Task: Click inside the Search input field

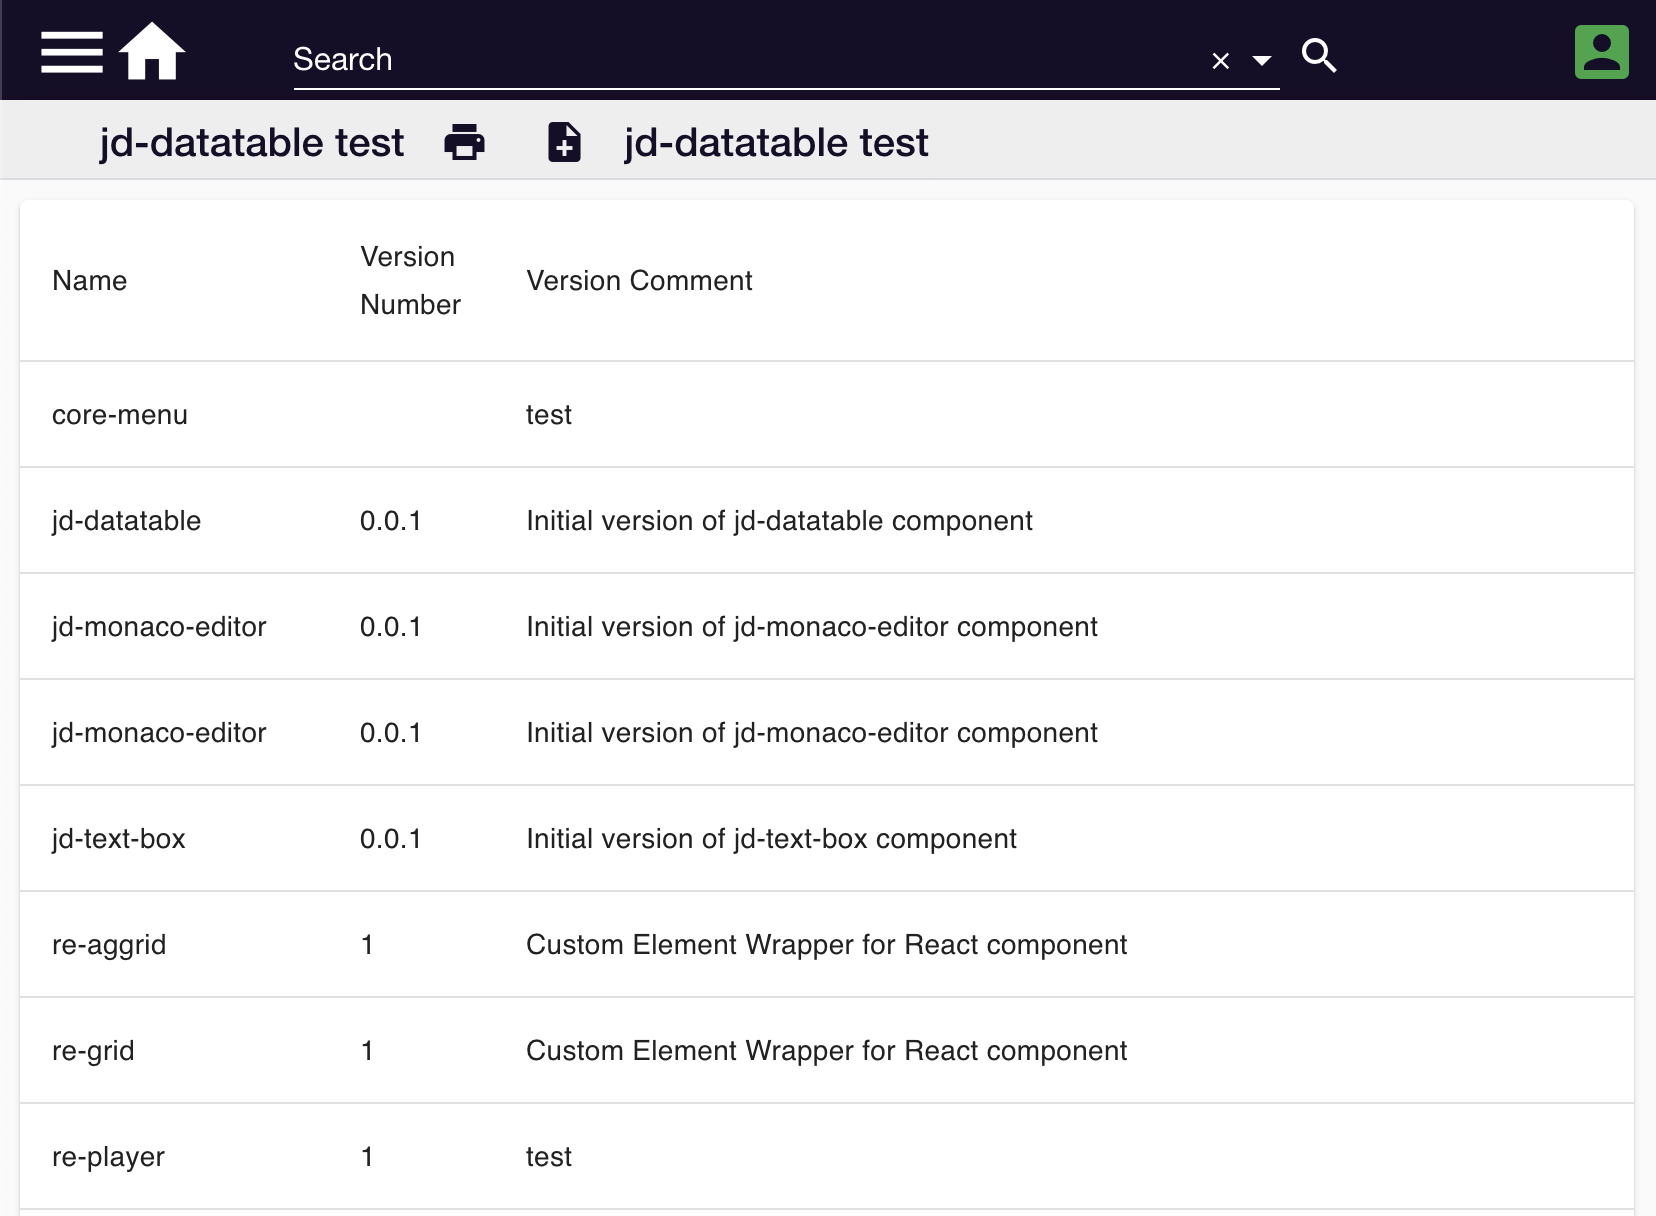Action: [x=700, y=60]
